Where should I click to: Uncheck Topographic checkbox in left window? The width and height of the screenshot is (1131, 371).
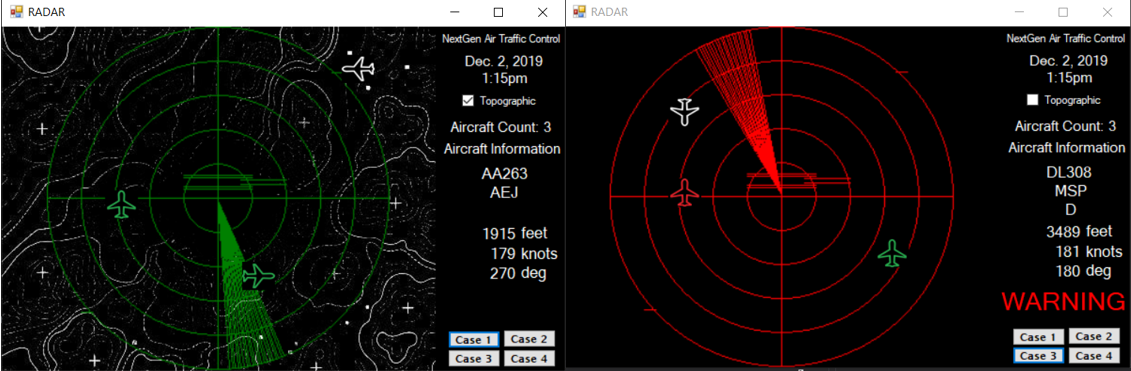pyautogui.click(x=468, y=100)
